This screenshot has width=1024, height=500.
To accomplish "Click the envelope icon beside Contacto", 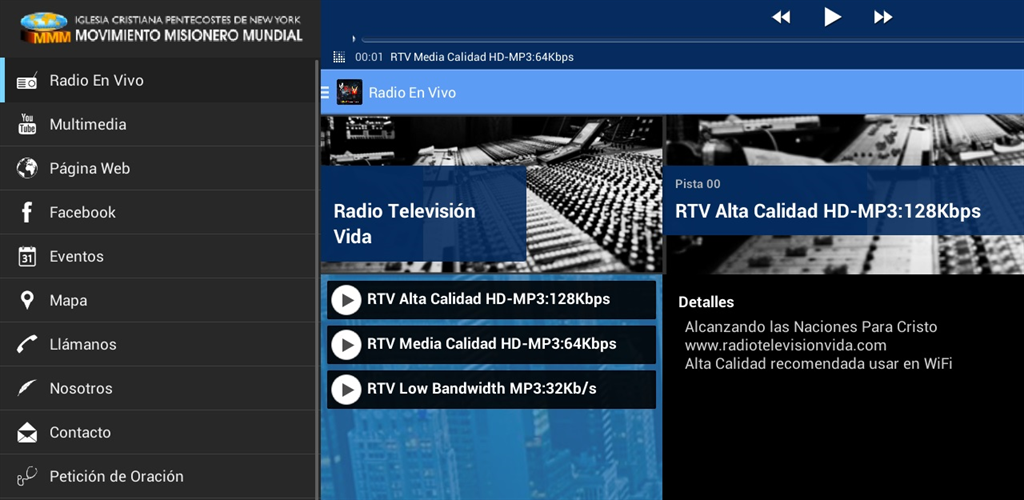I will coord(27,432).
